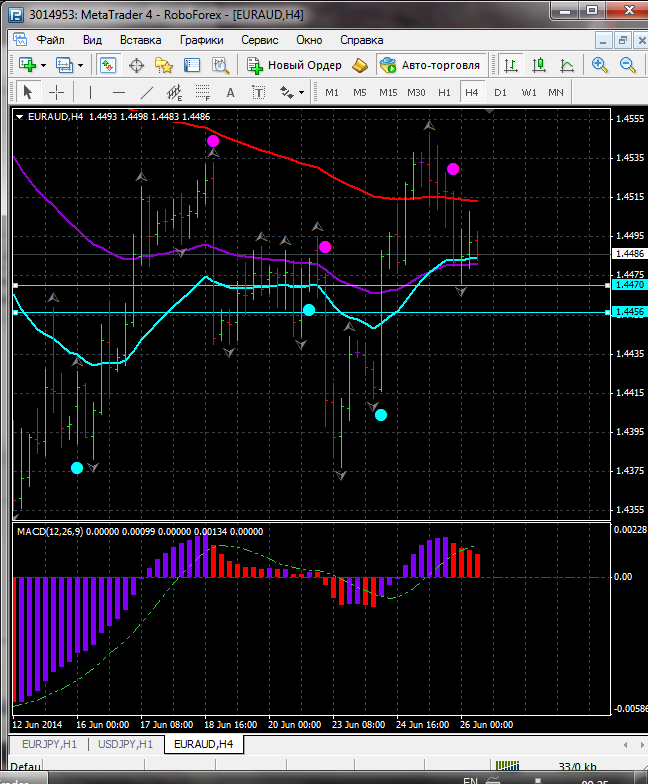Image resolution: width=660 pixels, height=784 pixels.
Task: Open the Графики menu
Action: coord(201,40)
